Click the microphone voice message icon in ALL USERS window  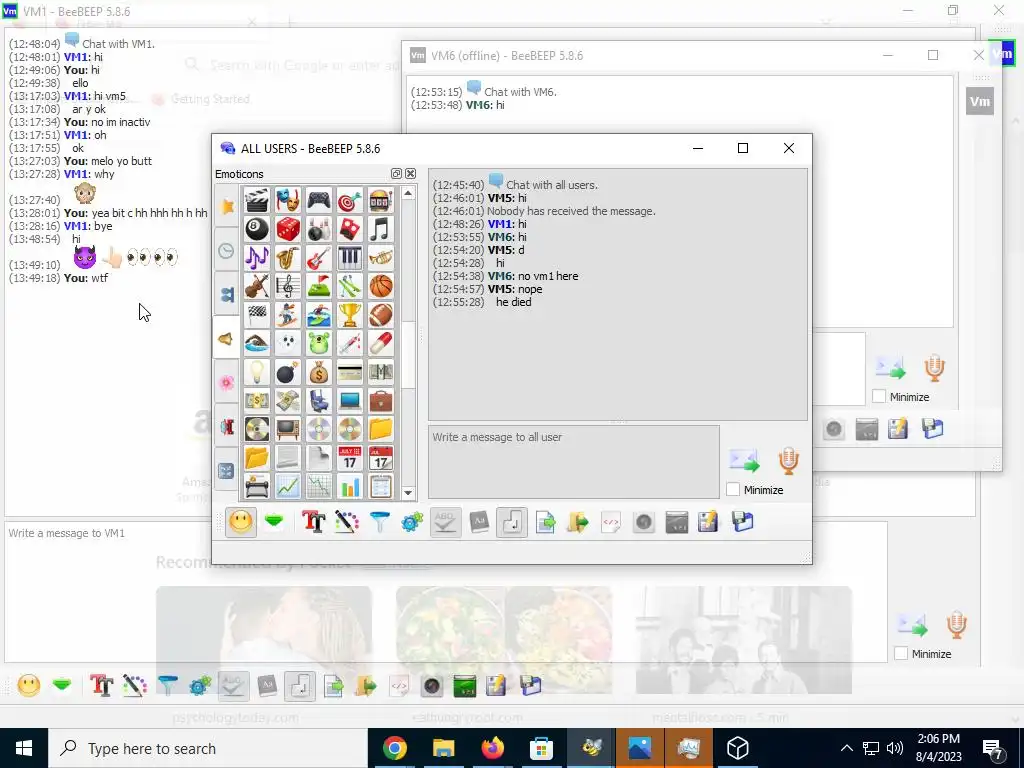pyautogui.click(x=789, y=460)
